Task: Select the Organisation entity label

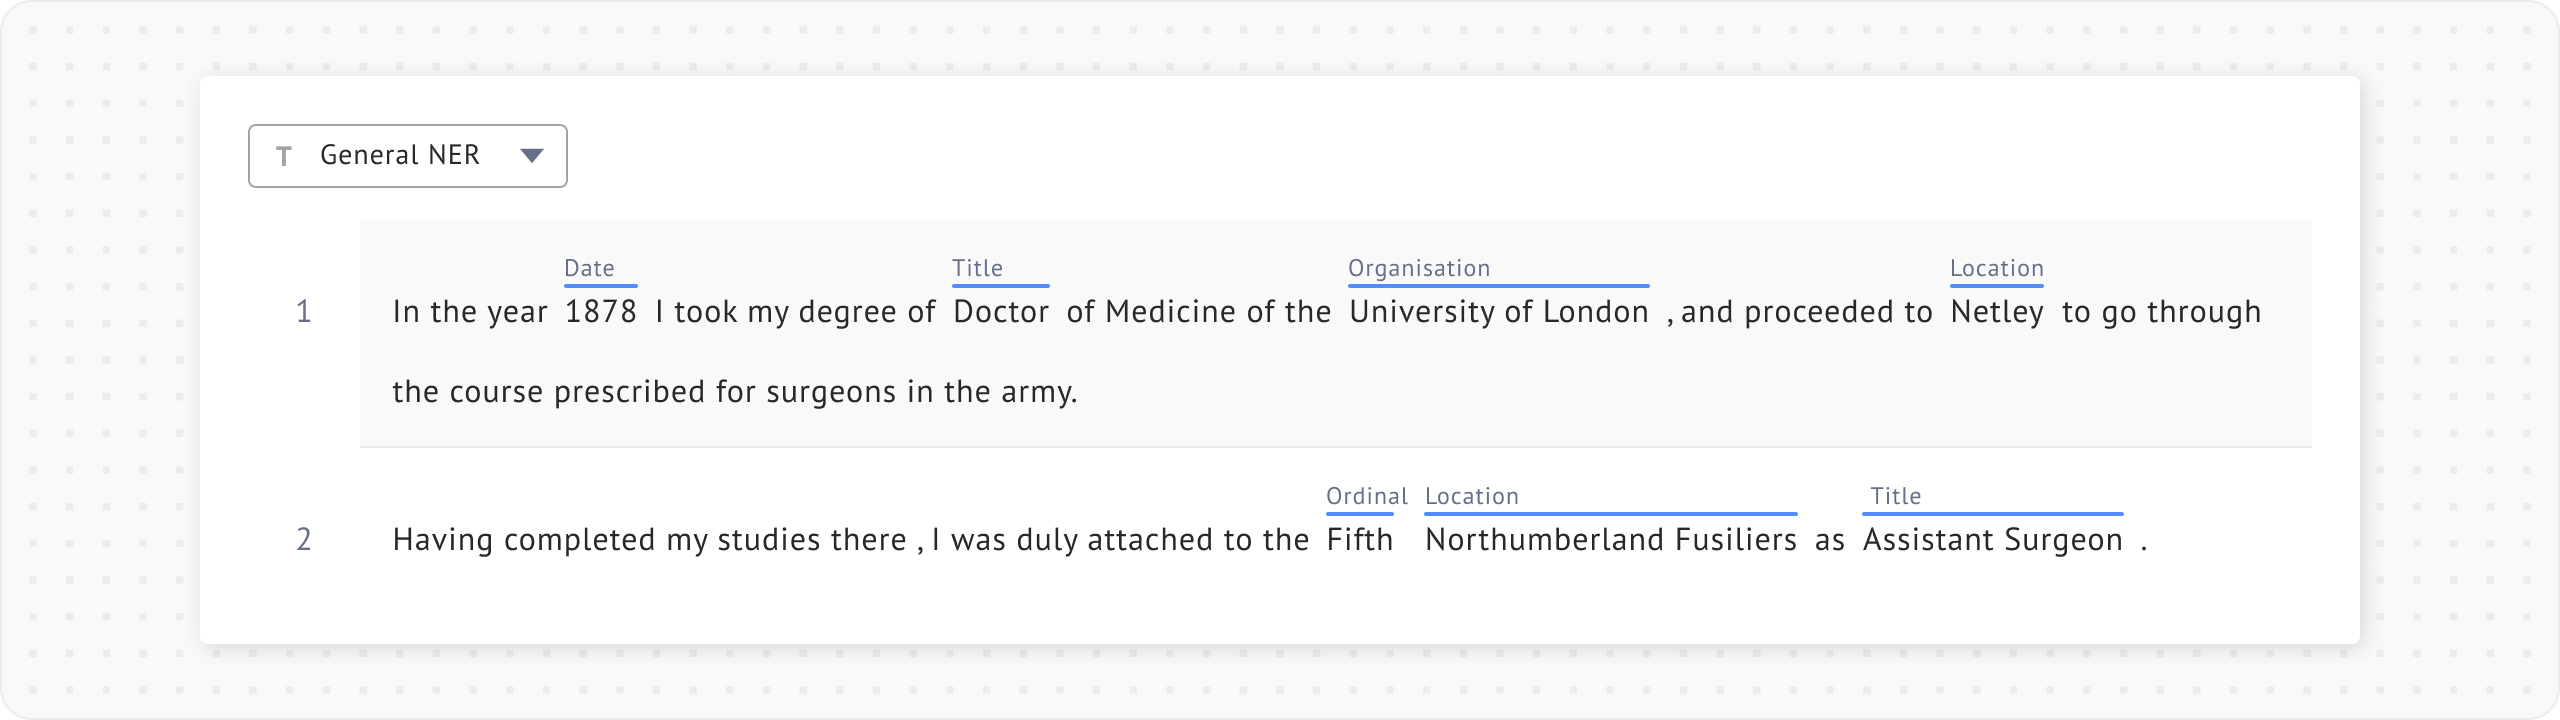Action: tap(1419, 268)
